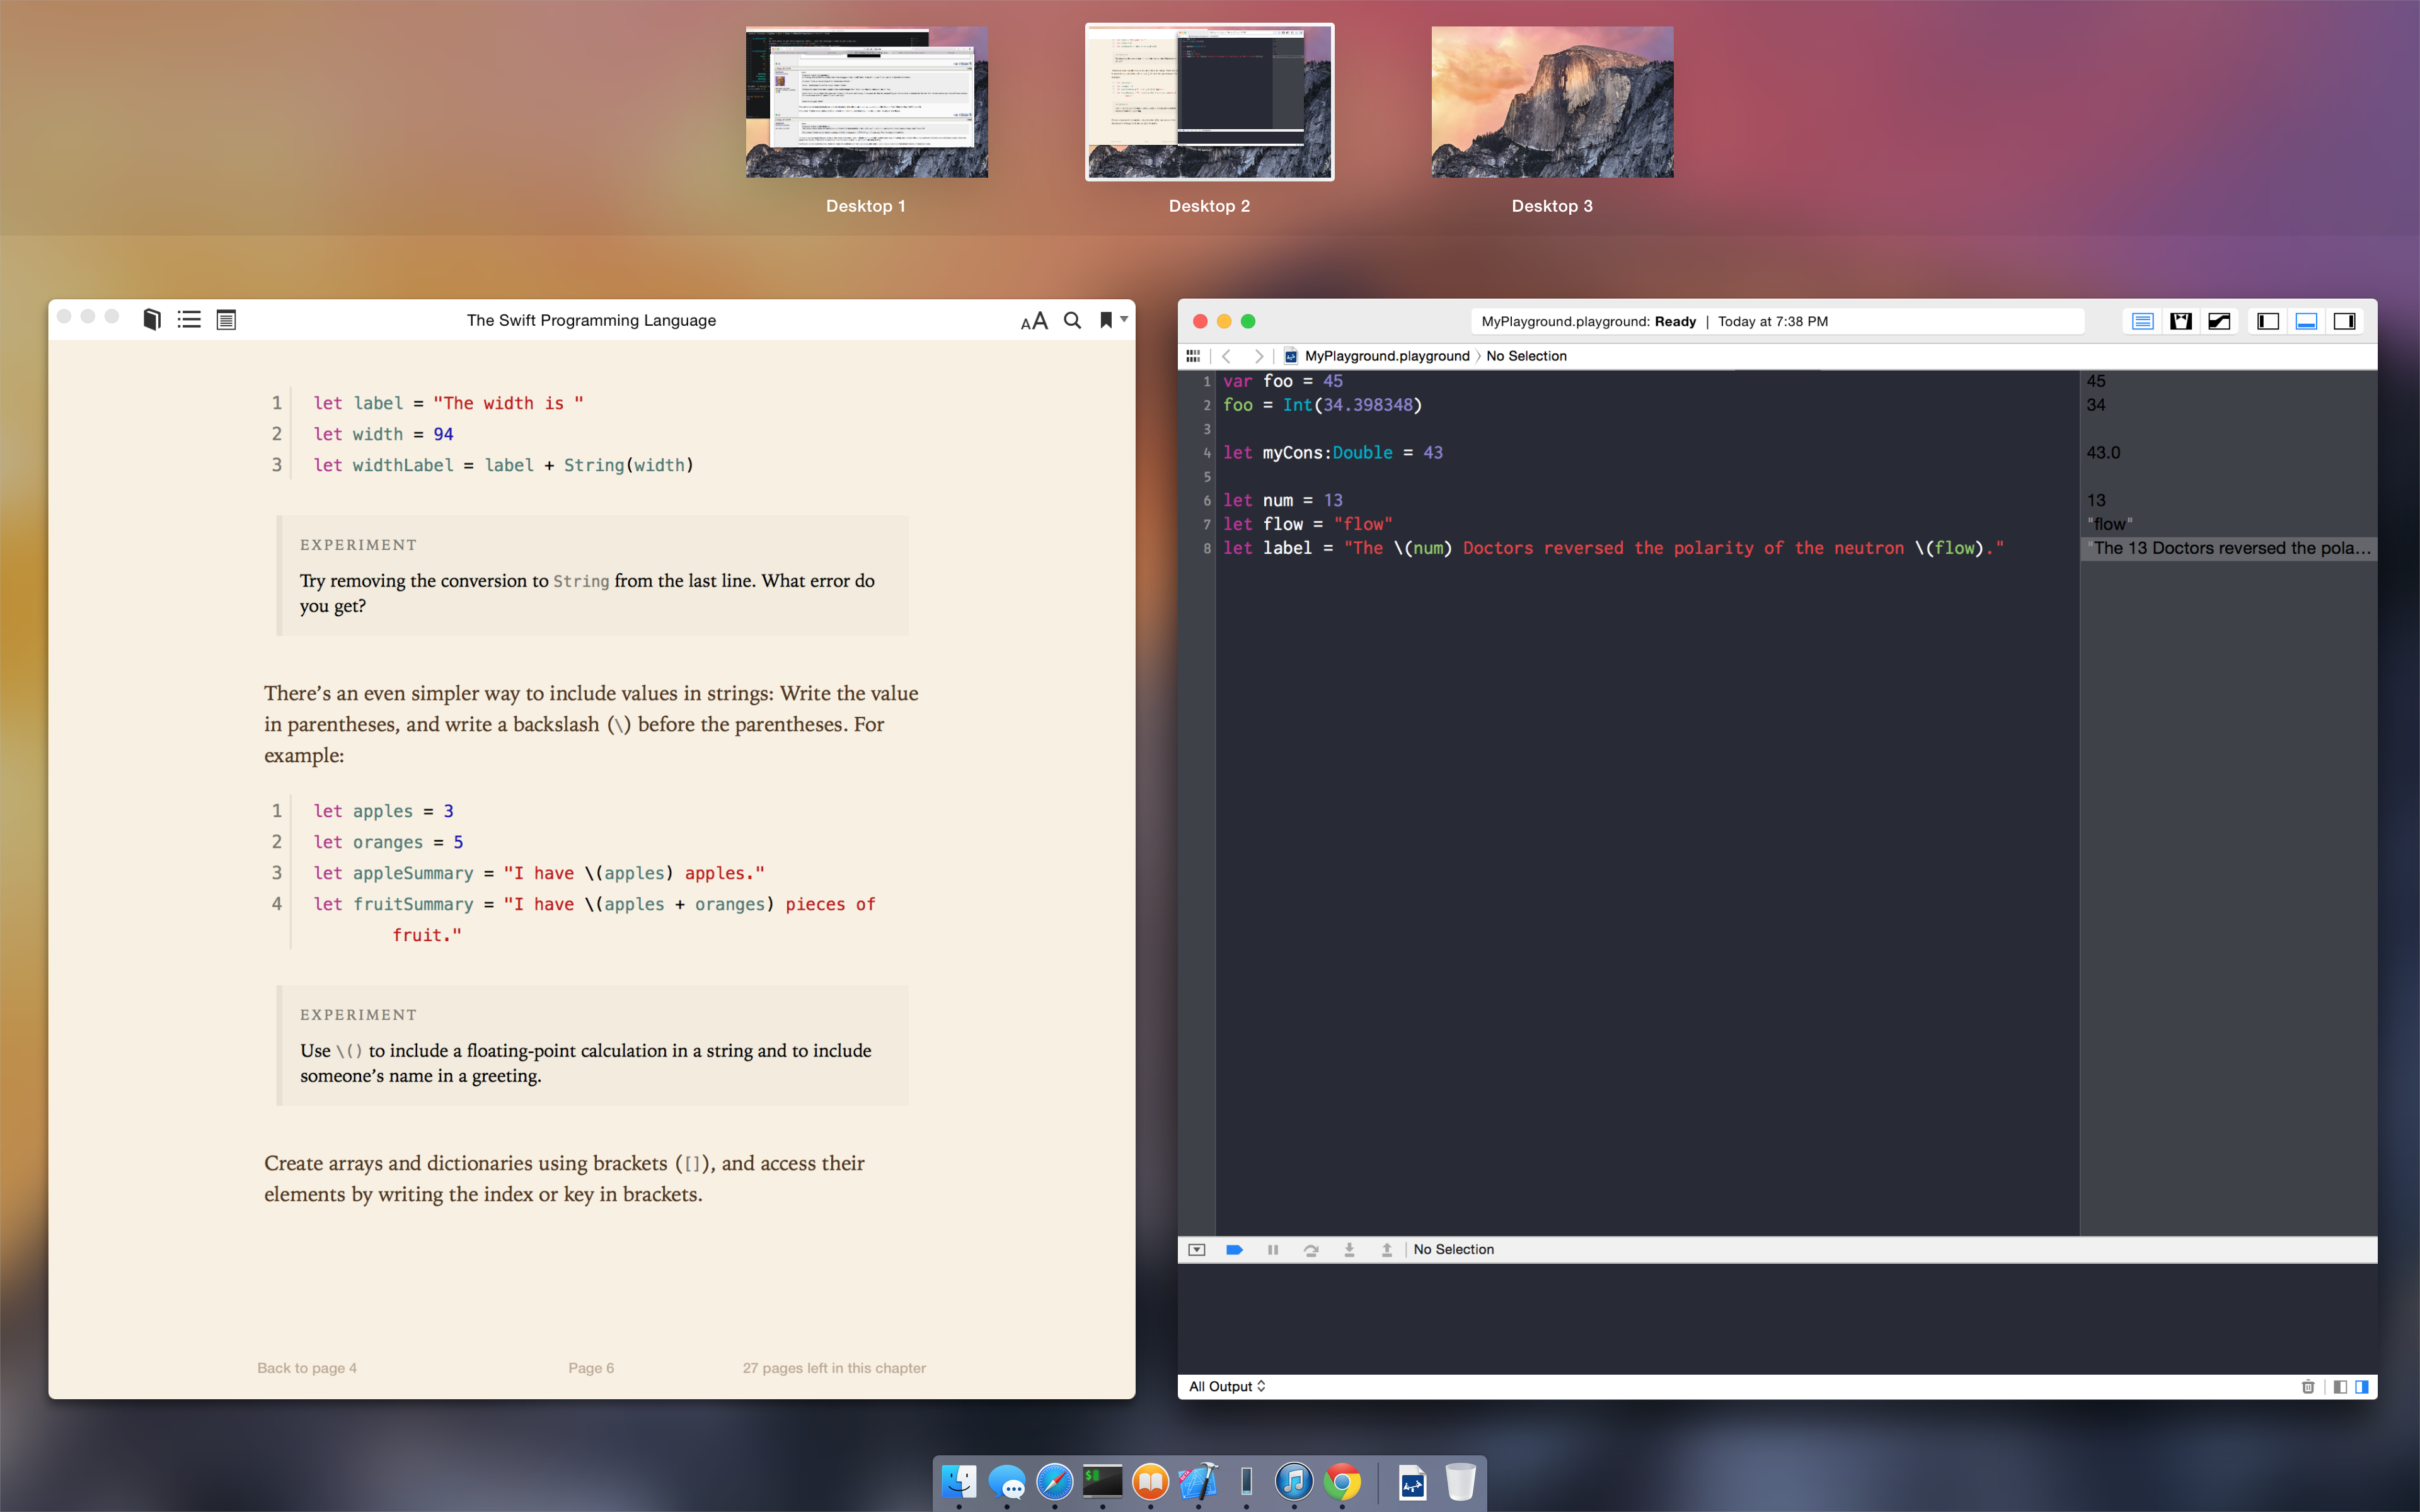This screenshot has width=2420, height=1512.
Task: Switch to Desktop 3 thumbnail
Action: click(x=1552, y=102)
